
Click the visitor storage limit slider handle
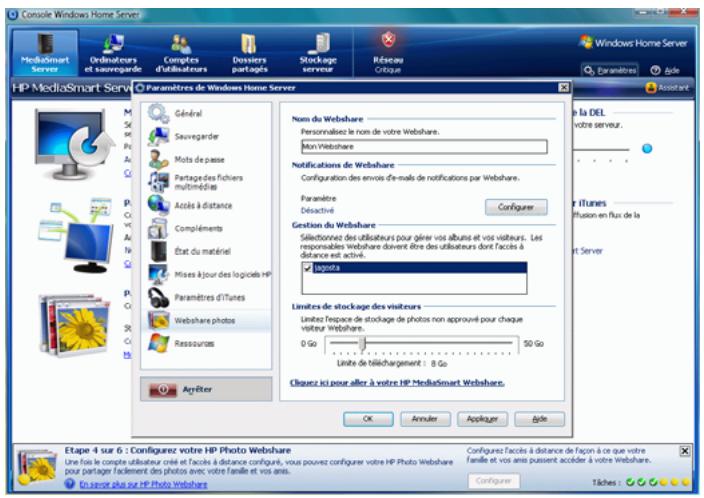(x=362, y=344)
